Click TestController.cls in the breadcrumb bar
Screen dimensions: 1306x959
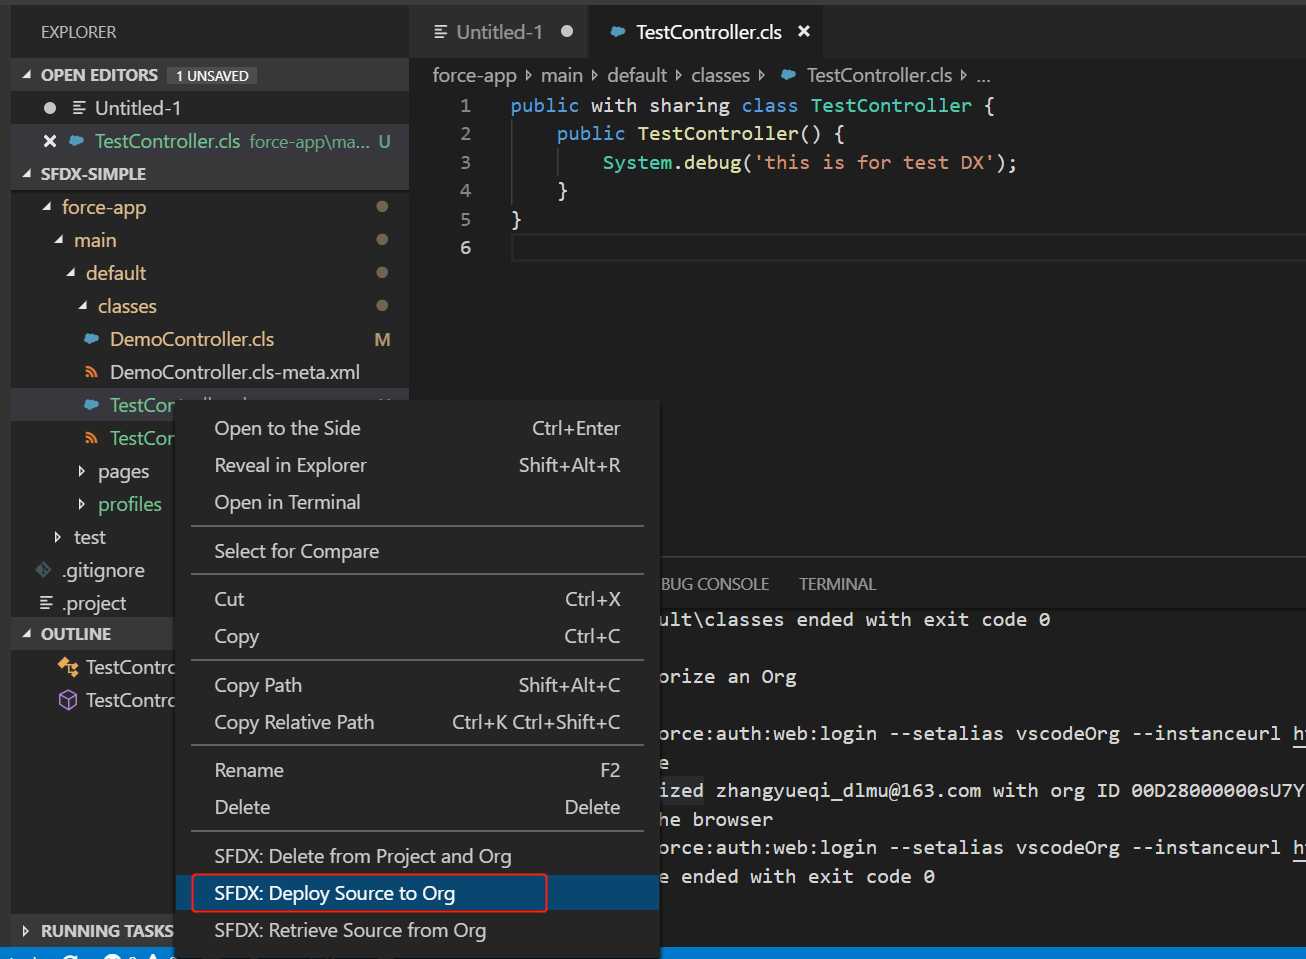pyautogui.click(x=879, y=75)
